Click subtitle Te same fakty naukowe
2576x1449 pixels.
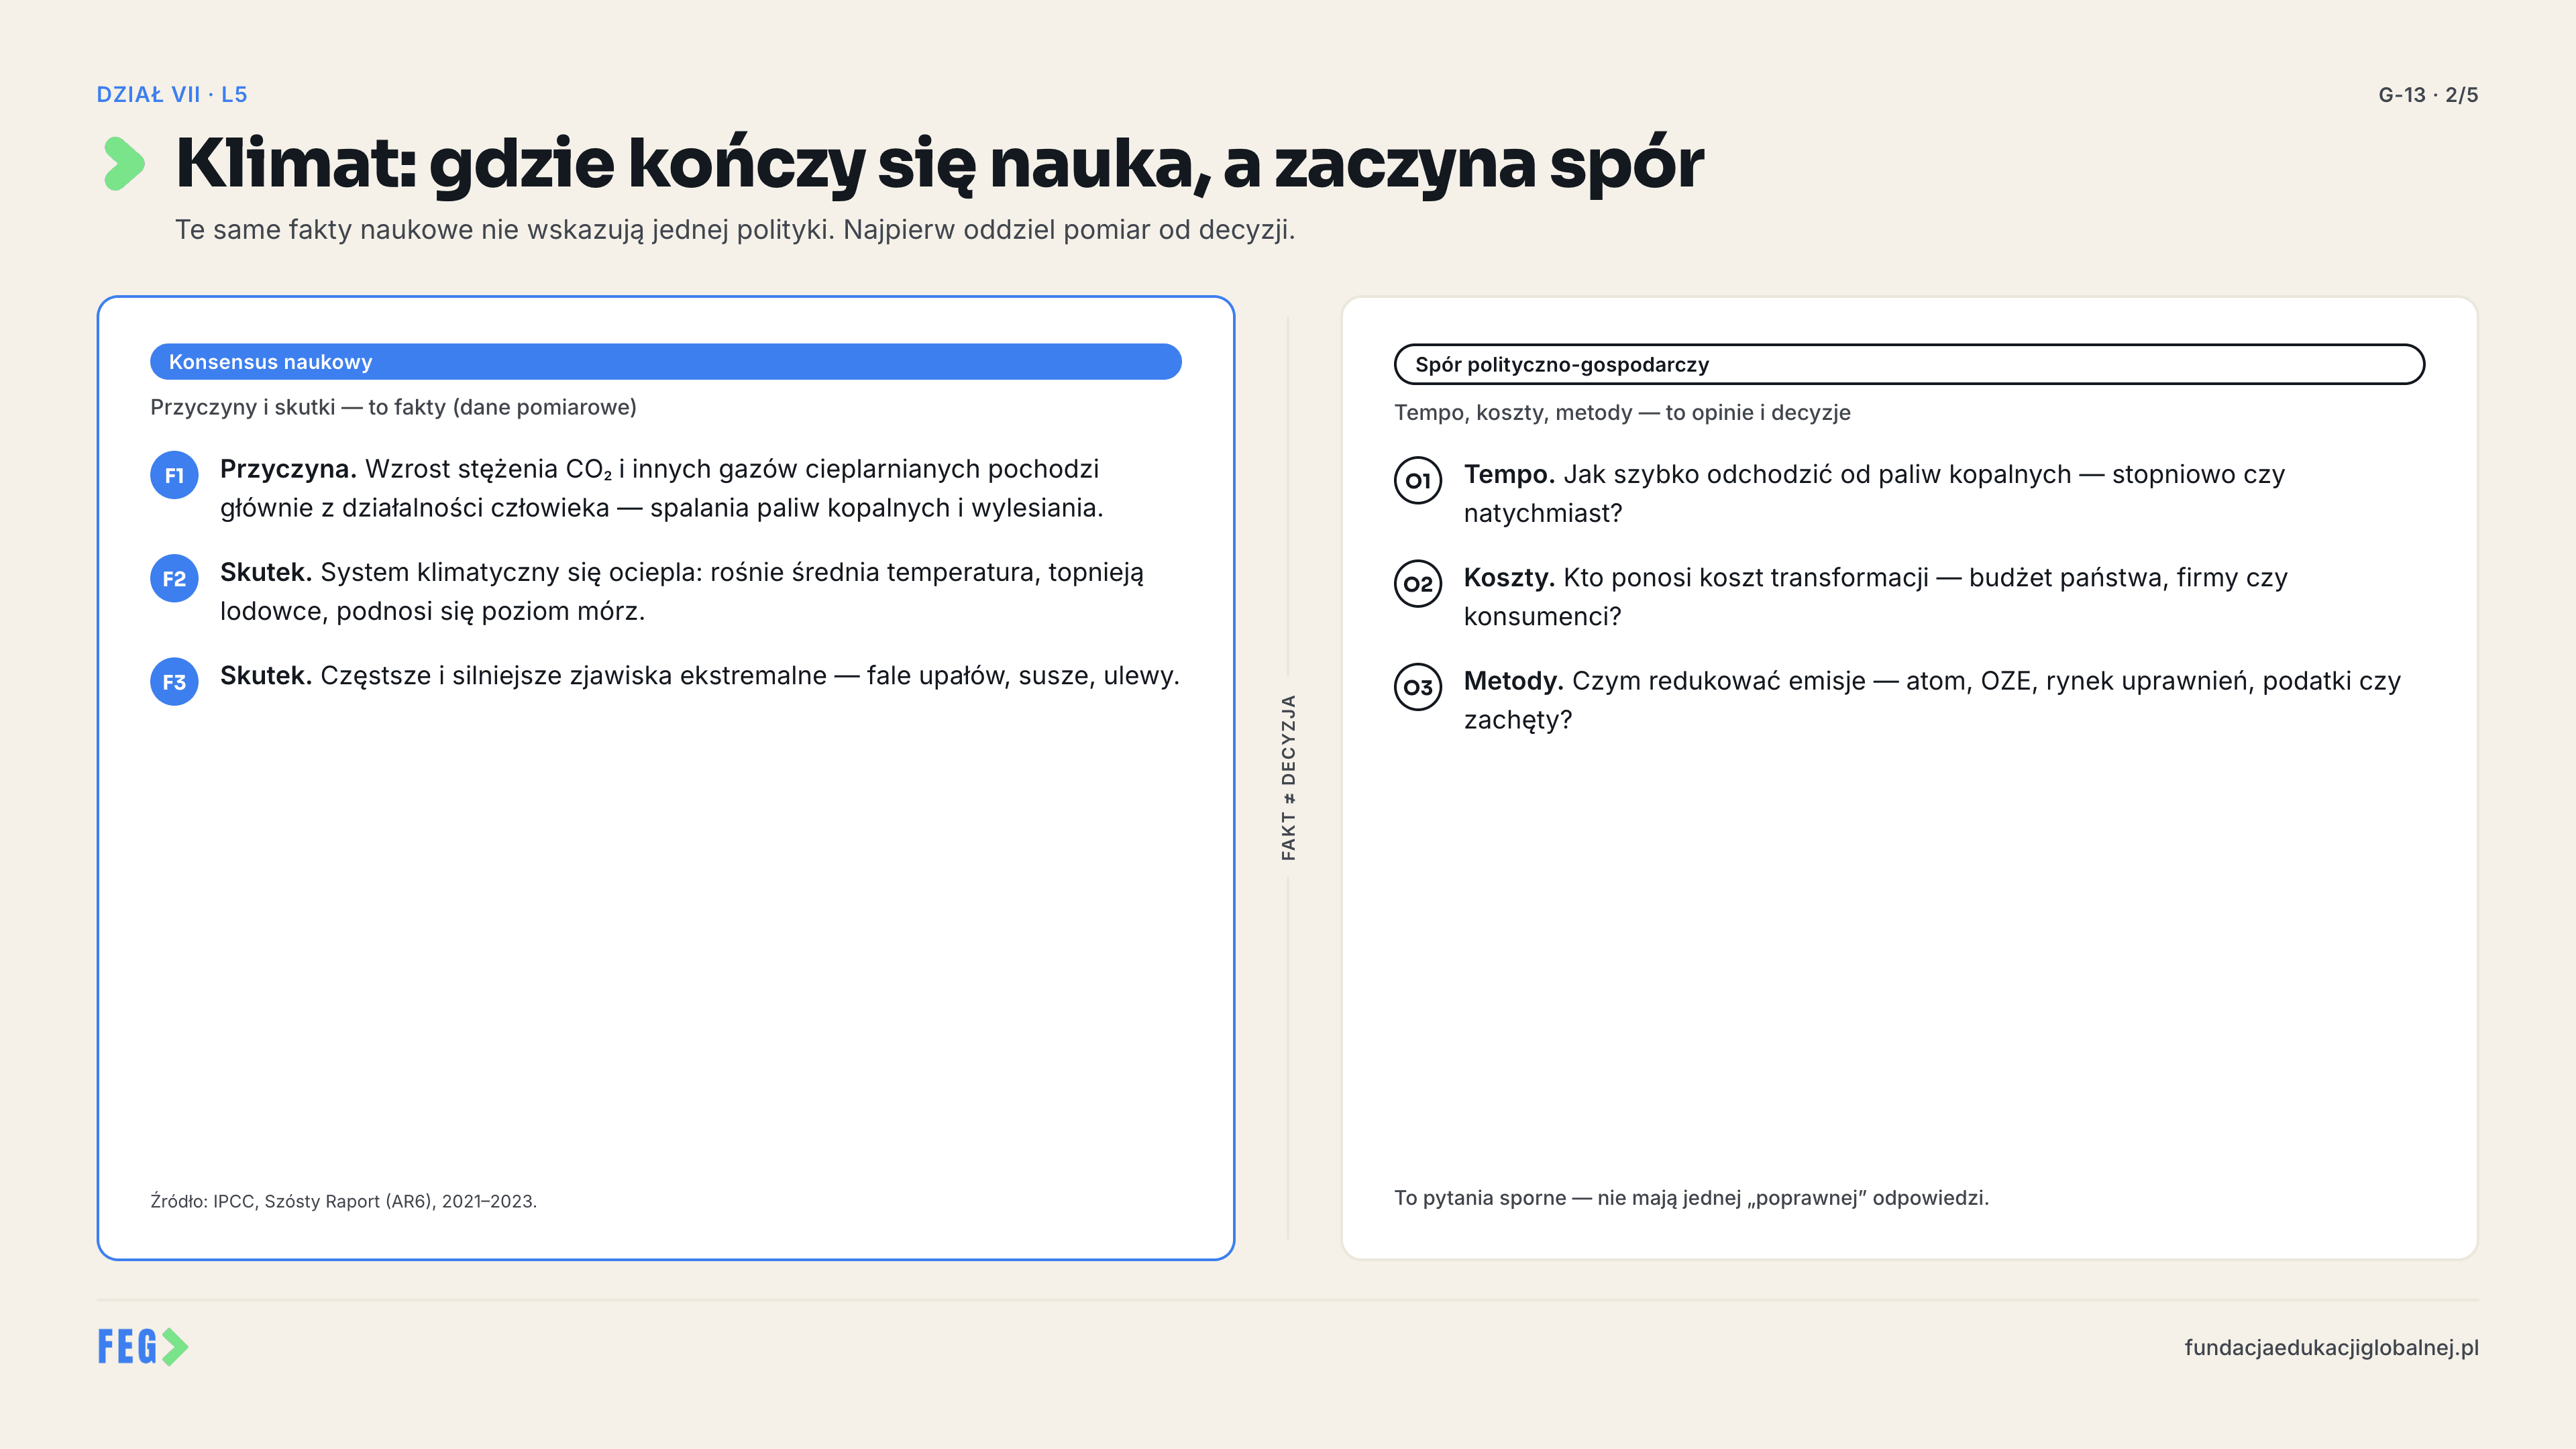(x=735, y=230)
